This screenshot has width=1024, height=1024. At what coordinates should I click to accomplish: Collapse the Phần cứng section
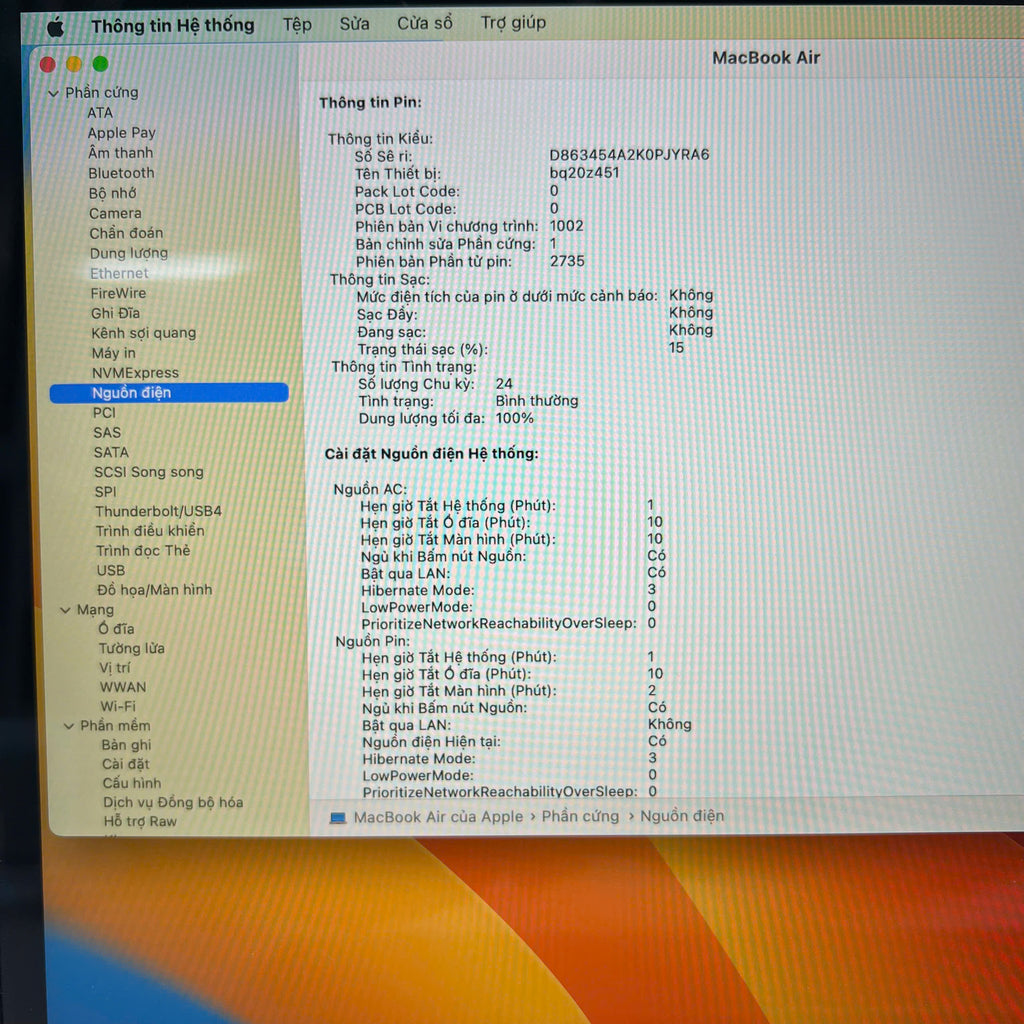[53, 93]
